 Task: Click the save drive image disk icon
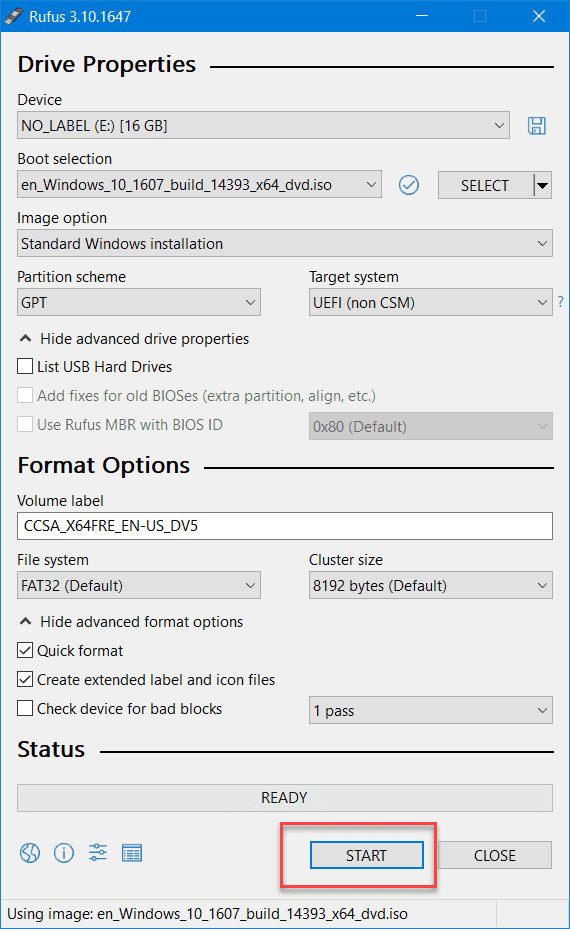coord(537,126)
